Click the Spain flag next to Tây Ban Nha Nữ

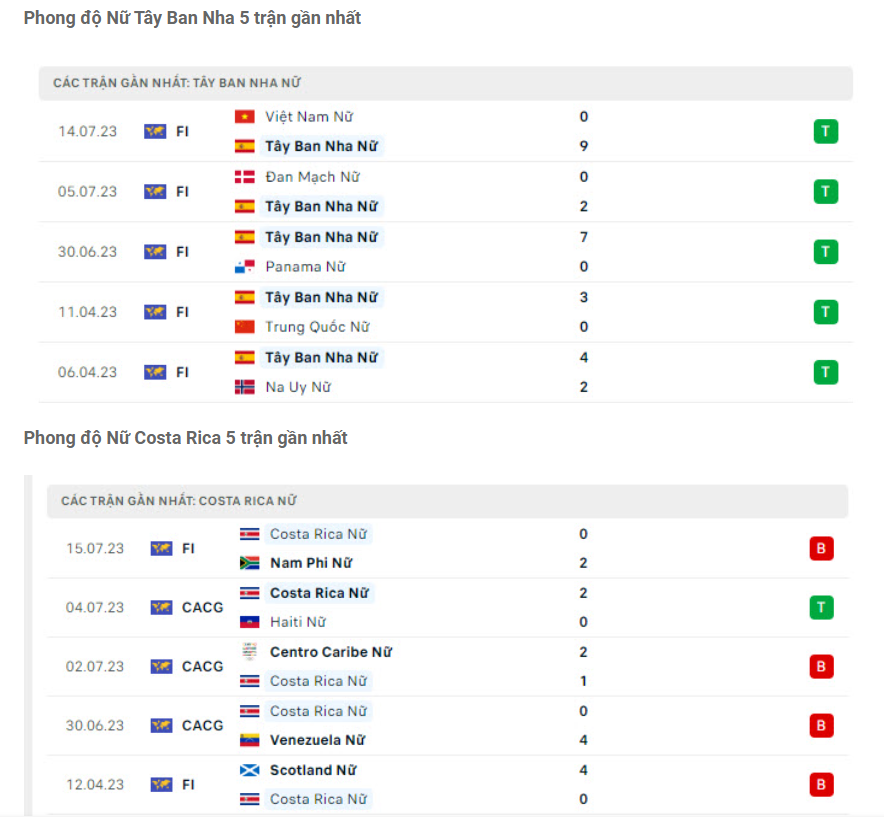[246, 146]
